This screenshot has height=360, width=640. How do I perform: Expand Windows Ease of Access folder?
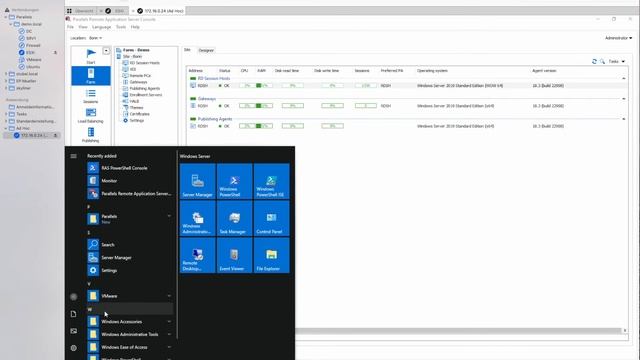point(129,347)
